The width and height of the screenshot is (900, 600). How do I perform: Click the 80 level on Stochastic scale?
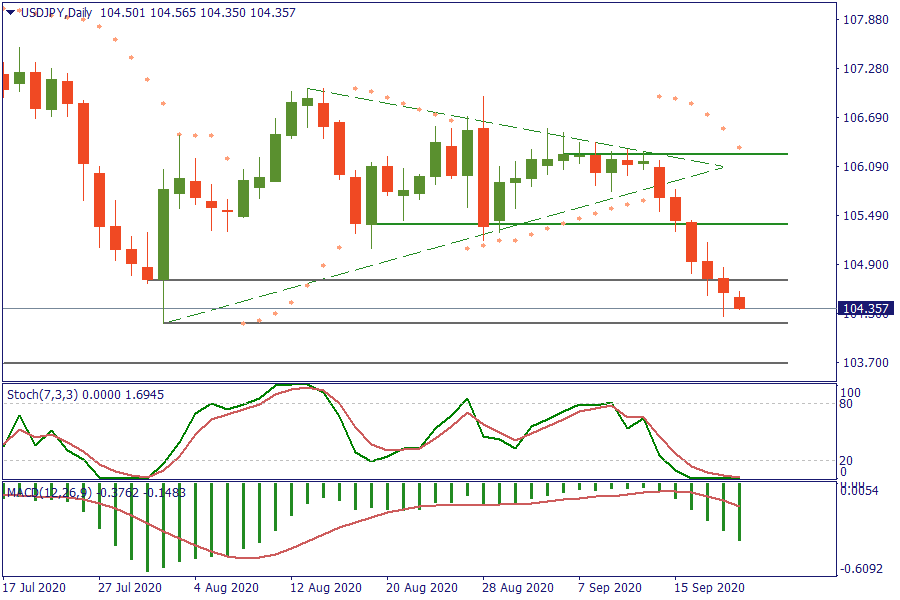click(x=846, y=404)
